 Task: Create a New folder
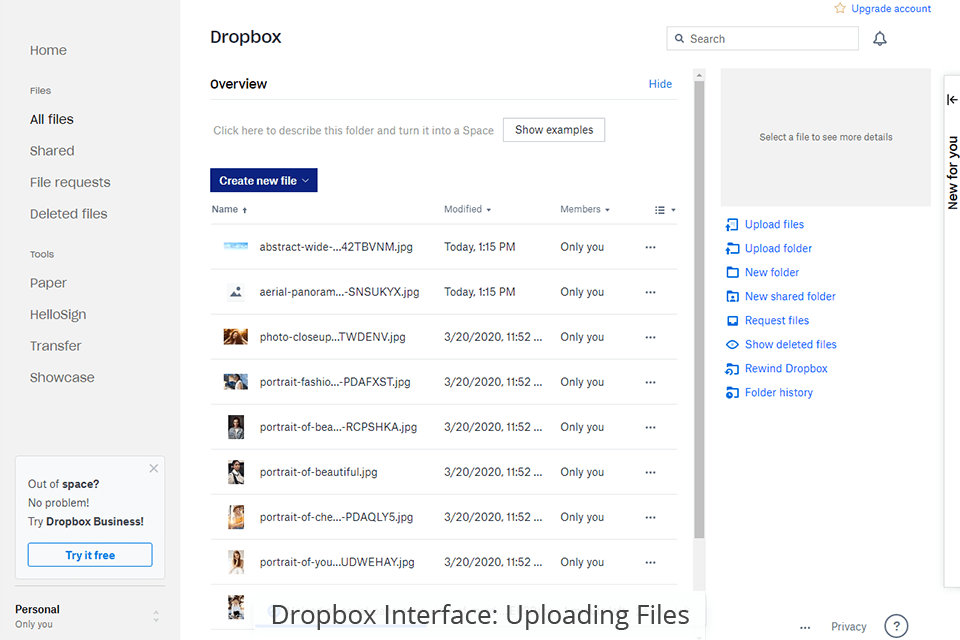click(x=770, y=272)
